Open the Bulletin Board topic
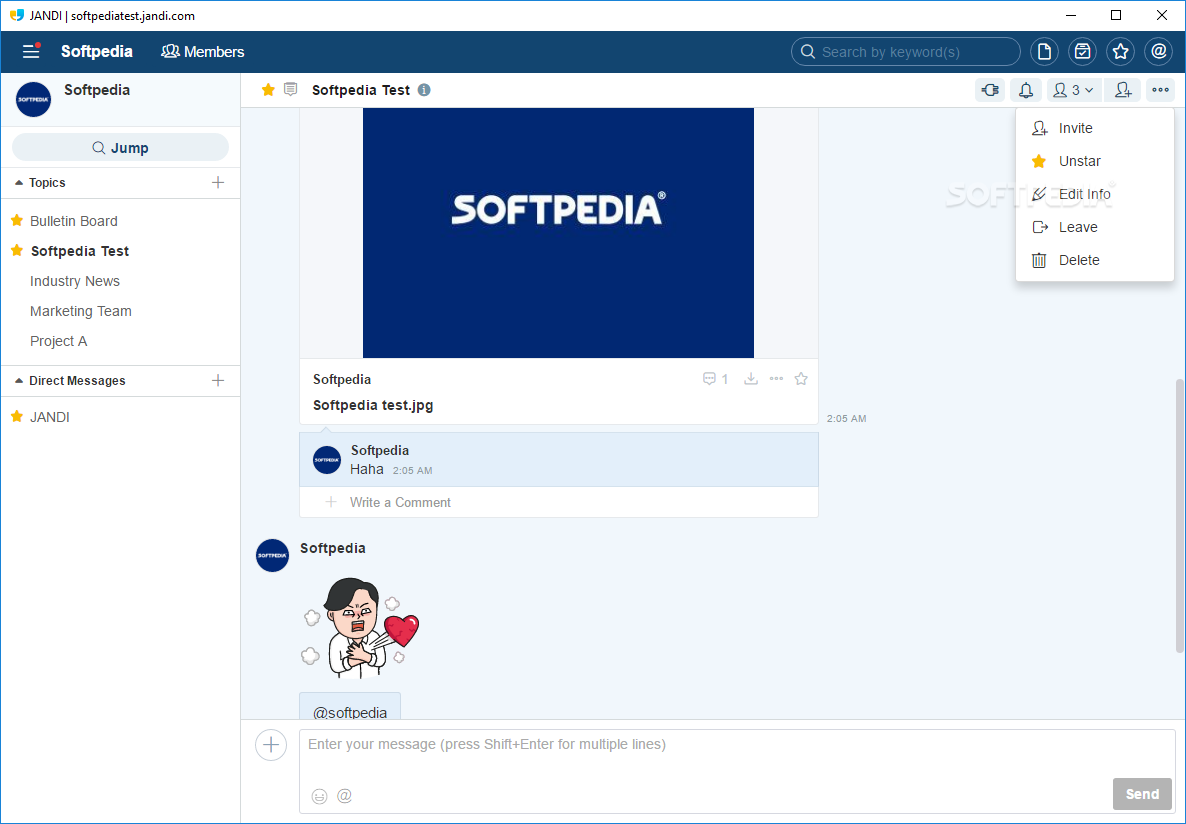 (x=73, y=221)
